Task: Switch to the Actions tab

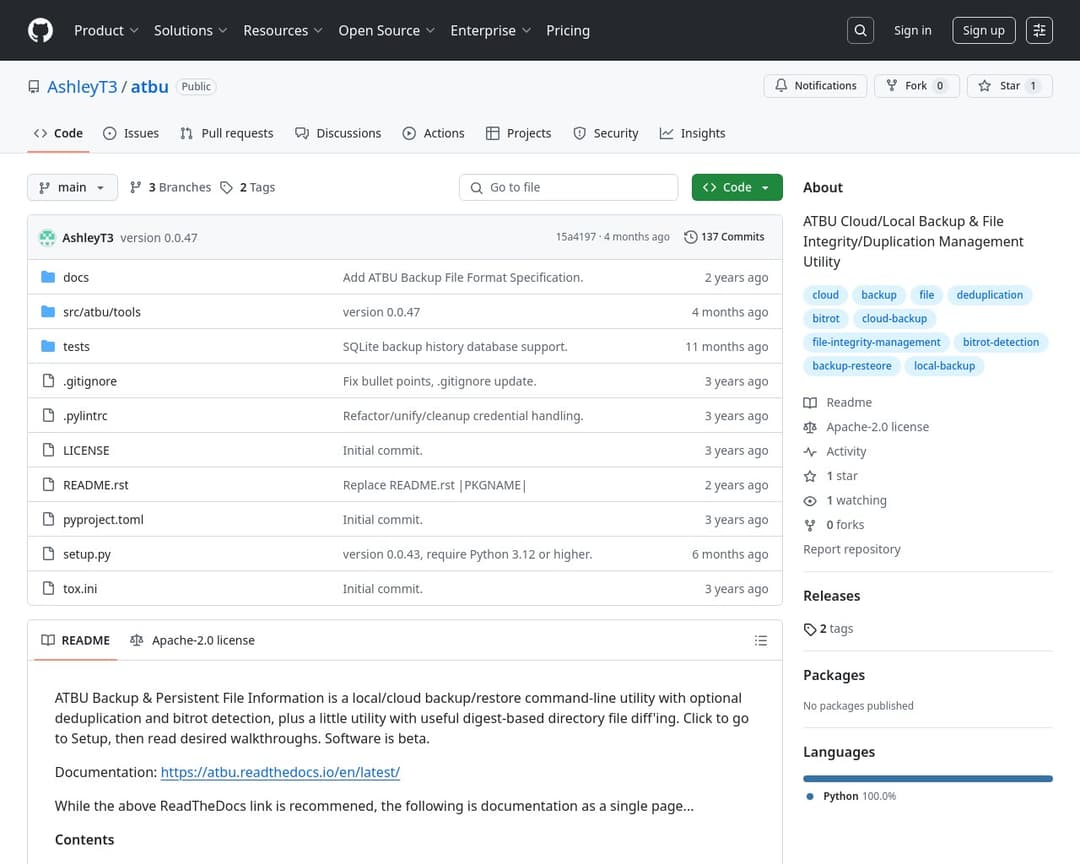Action: (434, 133)
